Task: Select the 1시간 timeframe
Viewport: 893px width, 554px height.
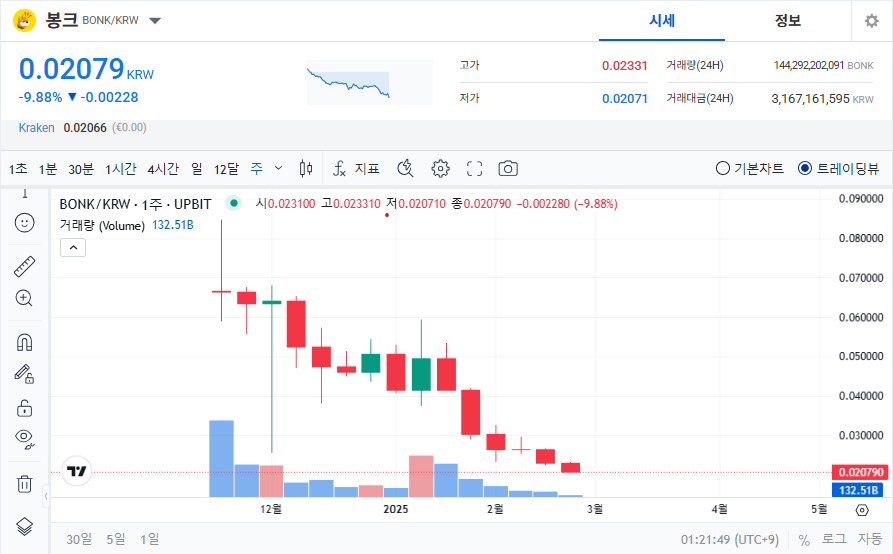Action: [121, 169]
